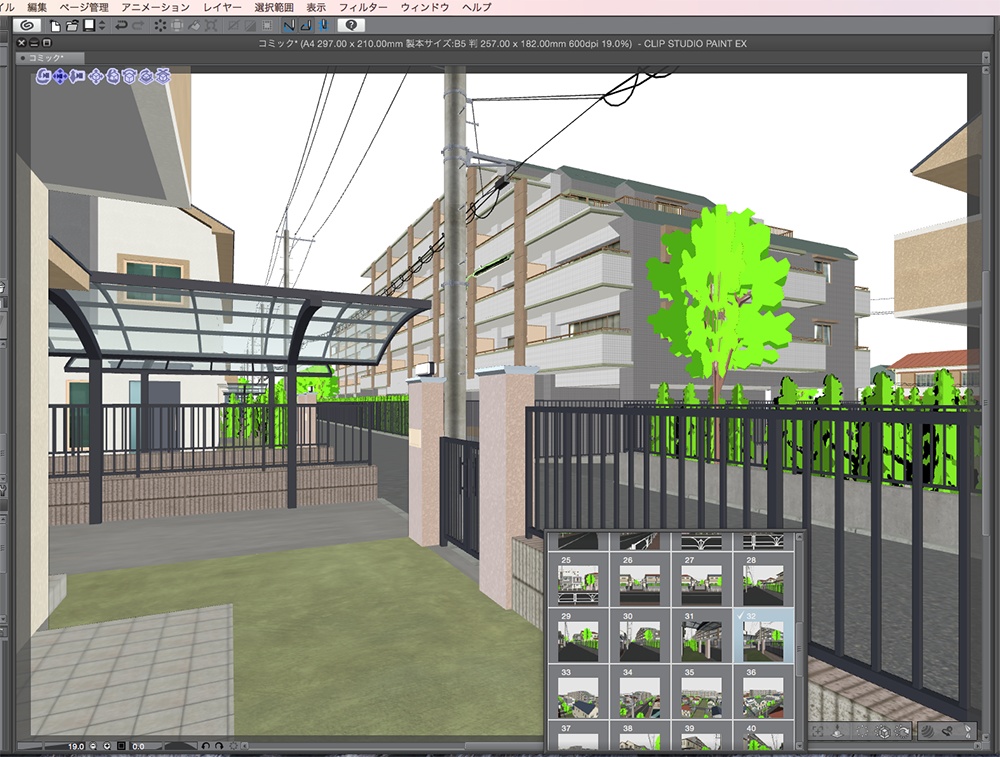Switch to the コミック* document tab
Viewport: 1000px width, 757px height.
coord(43,57)
